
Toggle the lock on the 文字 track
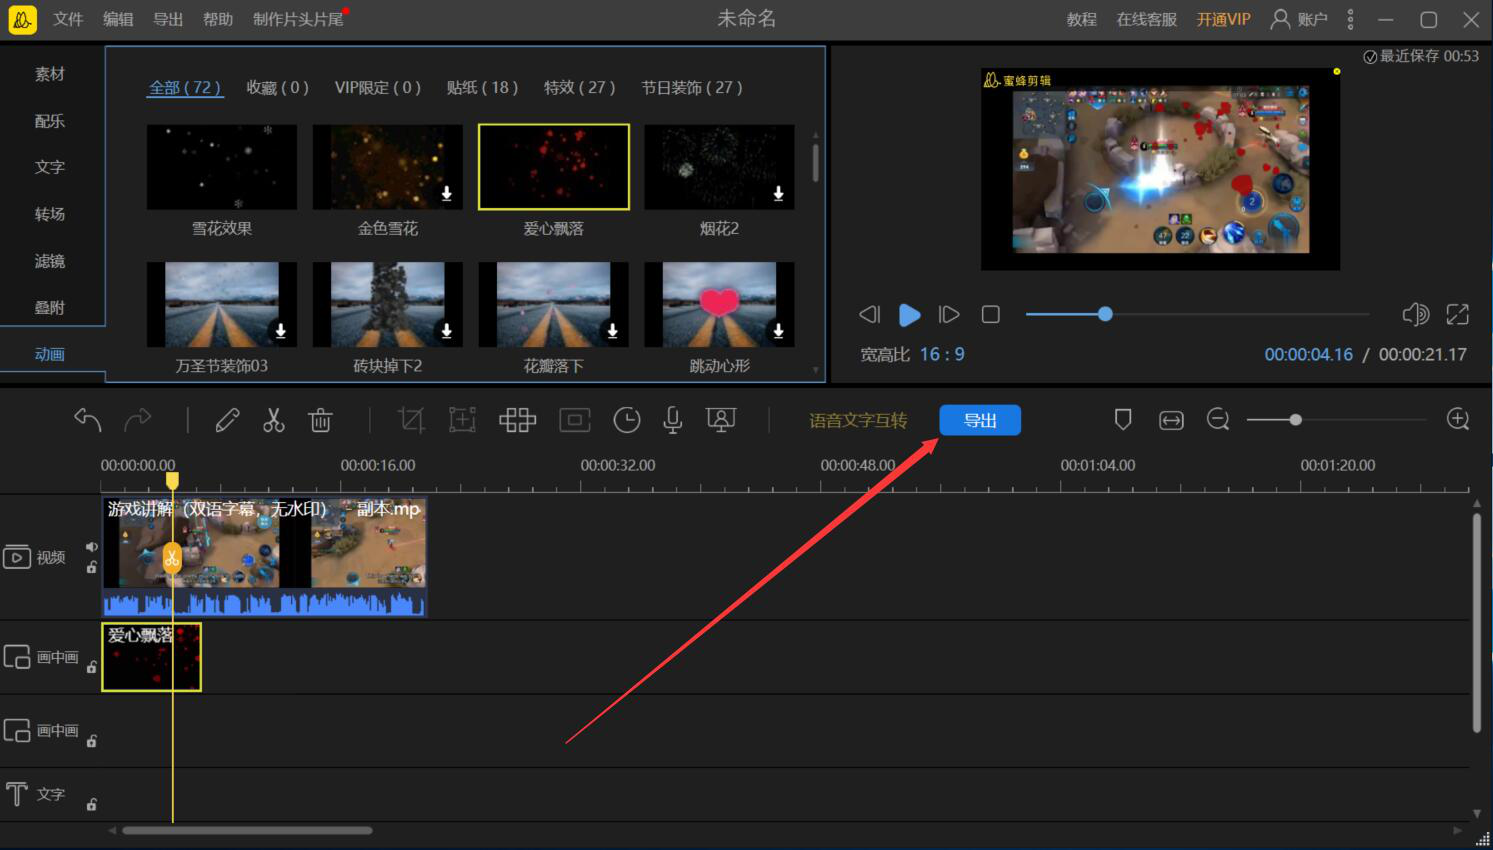92,804
